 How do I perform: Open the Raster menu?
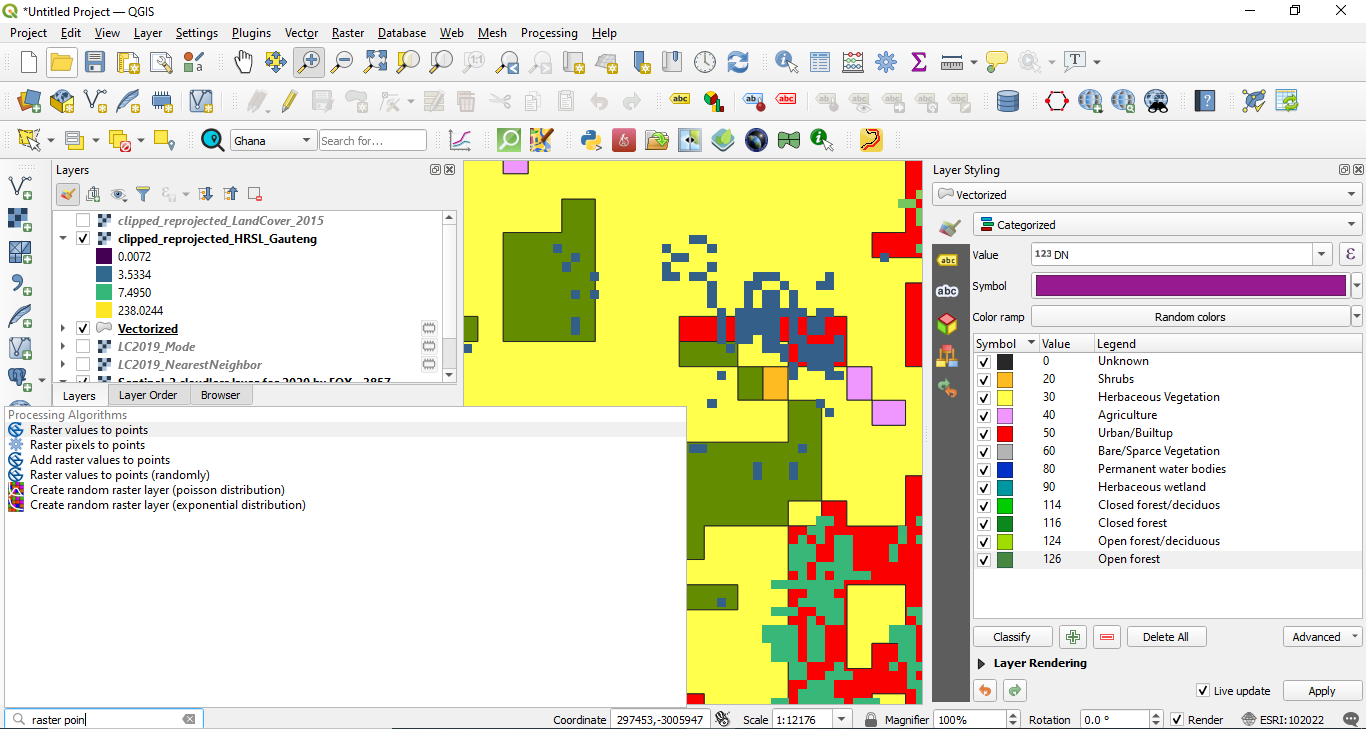coord(348,33)
